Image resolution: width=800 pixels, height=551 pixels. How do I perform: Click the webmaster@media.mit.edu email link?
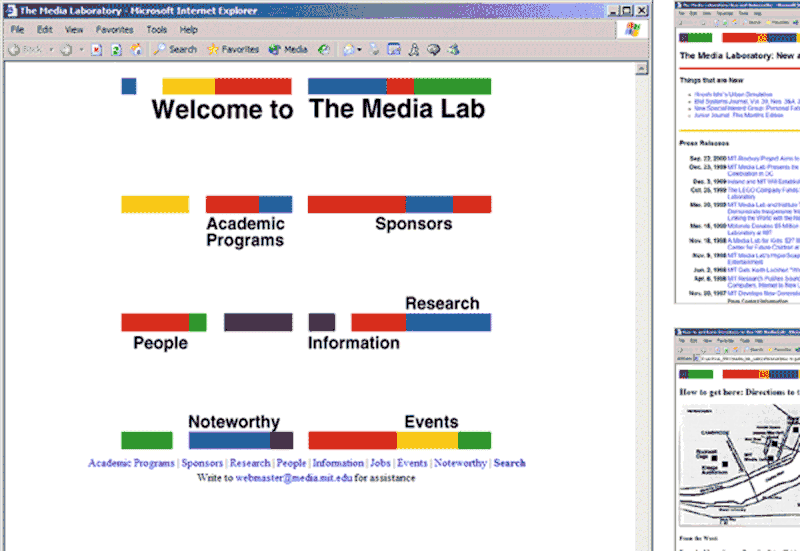pyautogui.click(x=294, y=478)
